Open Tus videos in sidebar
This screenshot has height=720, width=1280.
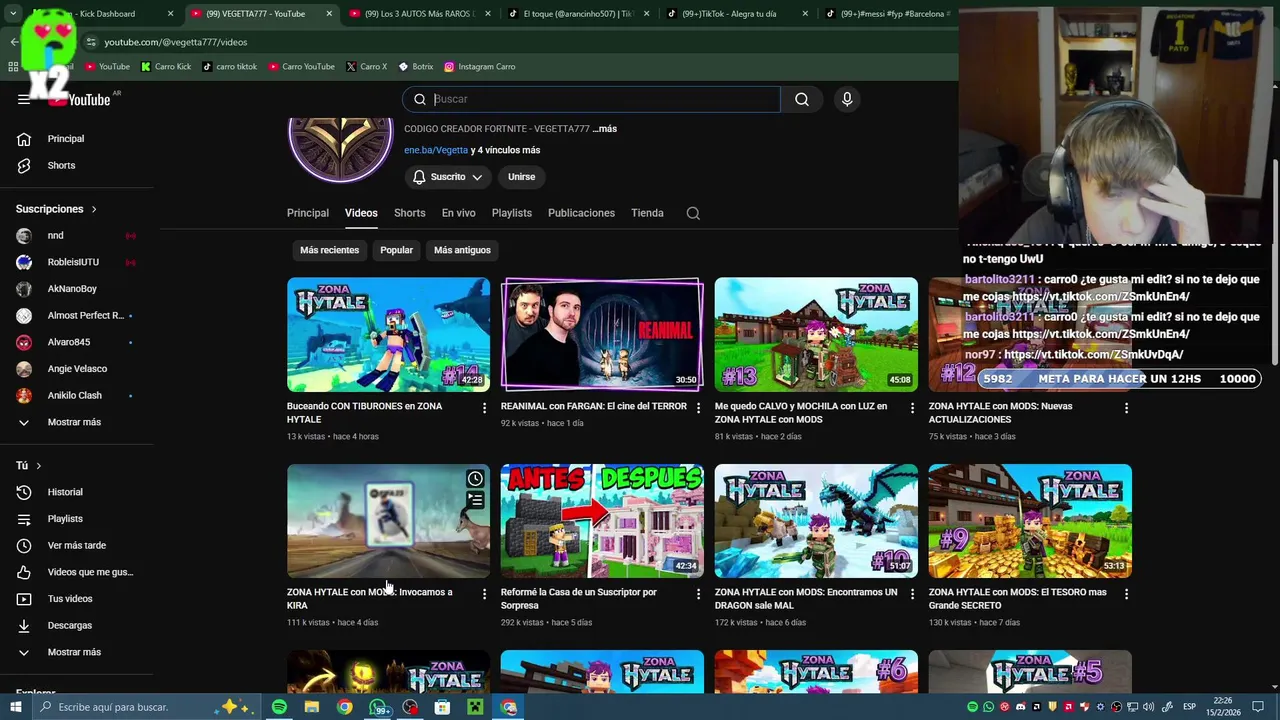coord(70,599)
